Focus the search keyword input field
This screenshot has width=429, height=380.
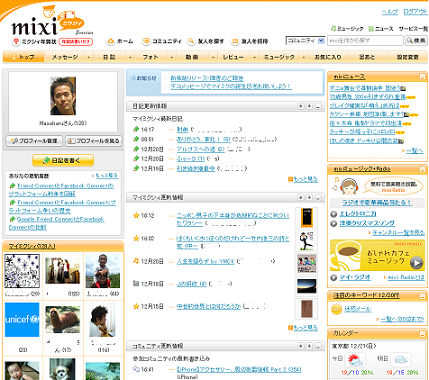coord(365,41)
